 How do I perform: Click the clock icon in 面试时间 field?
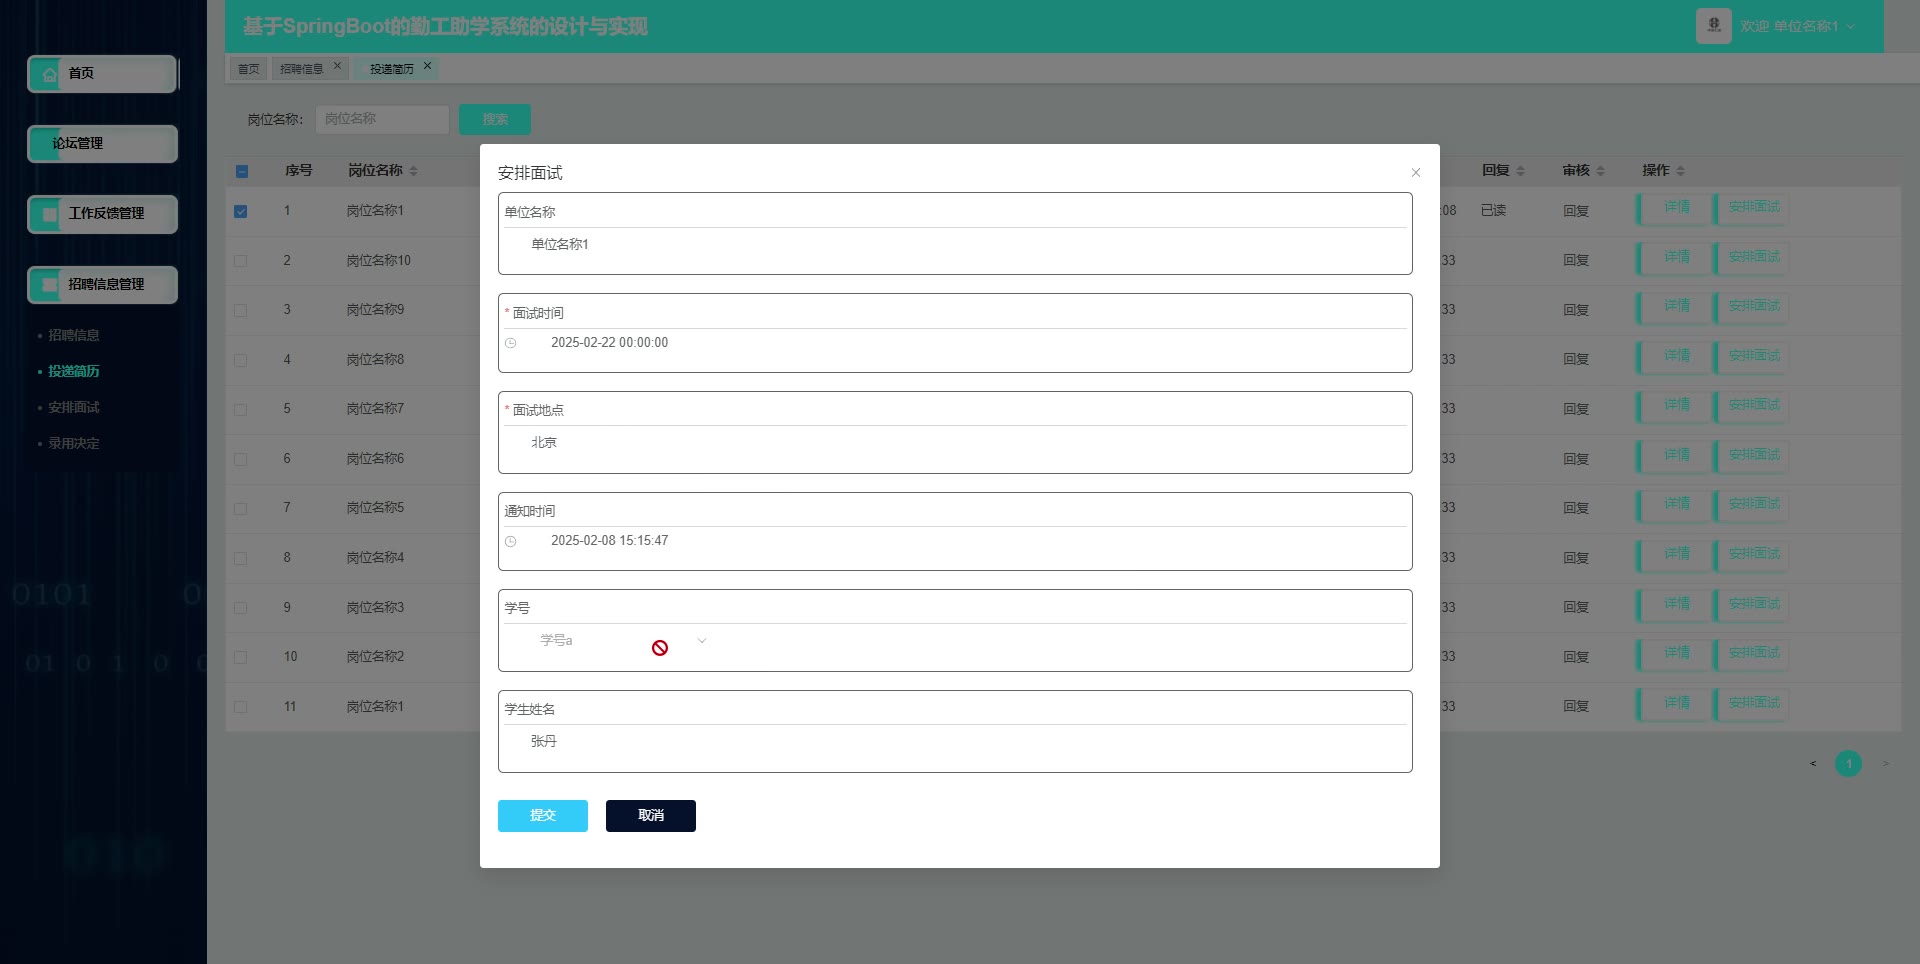pos(510,343)
